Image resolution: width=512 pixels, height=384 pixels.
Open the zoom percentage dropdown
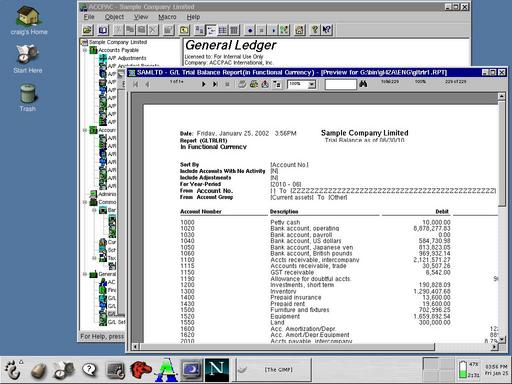tap(312, 85)
